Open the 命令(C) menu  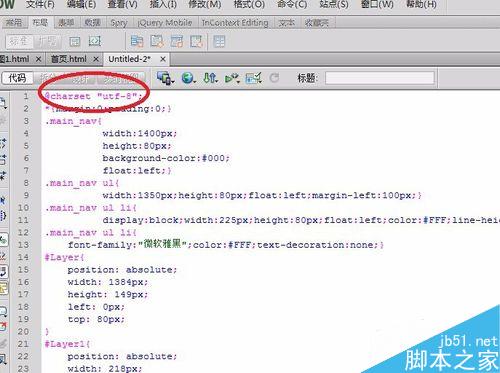(292, 5)
